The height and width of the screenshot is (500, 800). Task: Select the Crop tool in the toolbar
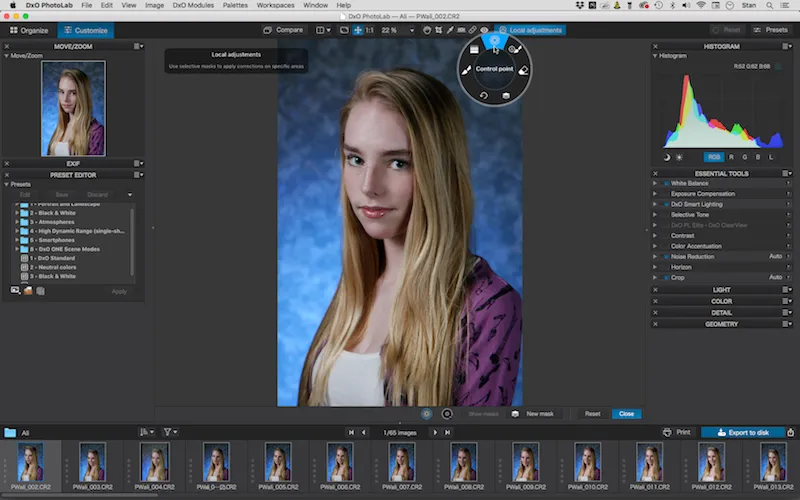438,30
